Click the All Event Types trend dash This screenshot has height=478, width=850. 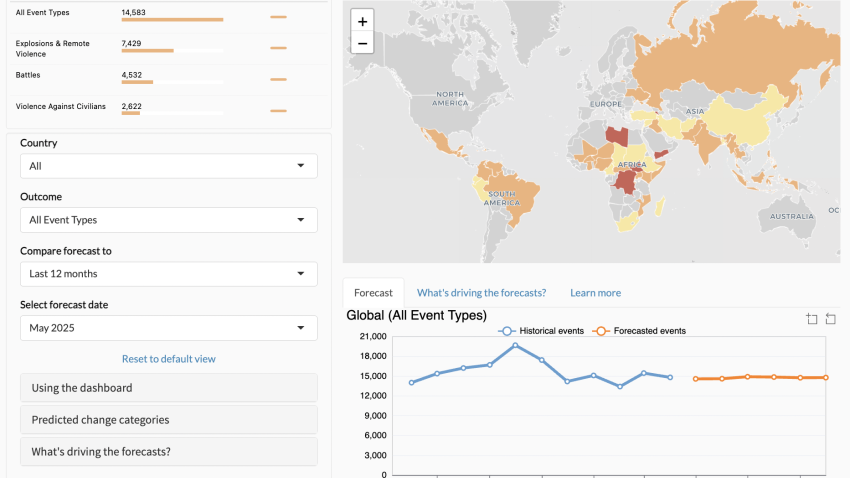point(278,17)
